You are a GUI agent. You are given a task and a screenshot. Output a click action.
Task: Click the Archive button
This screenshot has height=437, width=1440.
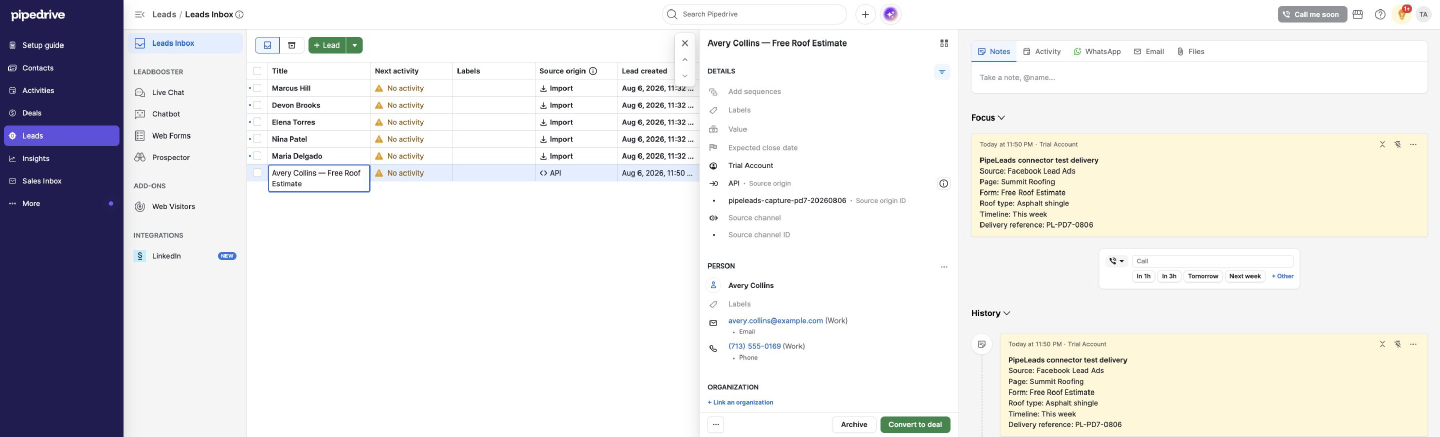(854, 425)
